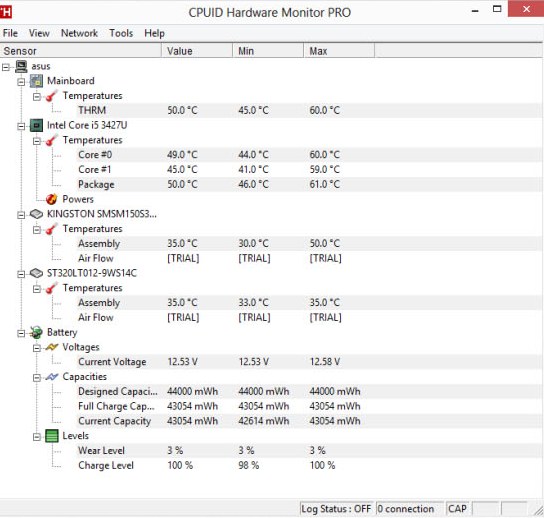Click the Battery icon
This screenshot has height=518, width=544.
pyautogui.click(x=36, y=332)
